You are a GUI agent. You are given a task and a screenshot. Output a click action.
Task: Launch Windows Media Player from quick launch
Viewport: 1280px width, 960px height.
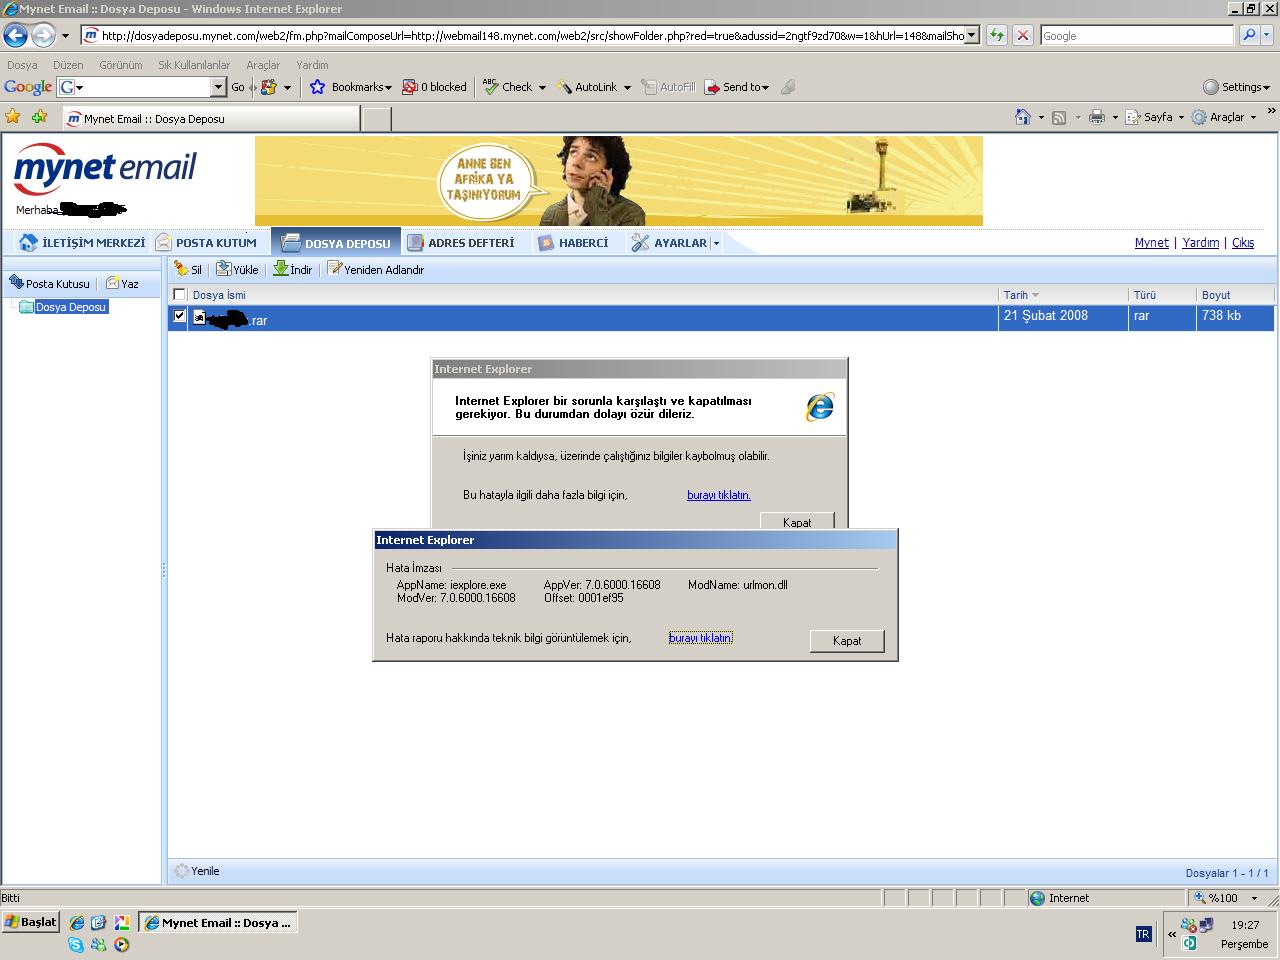(122, 944)
